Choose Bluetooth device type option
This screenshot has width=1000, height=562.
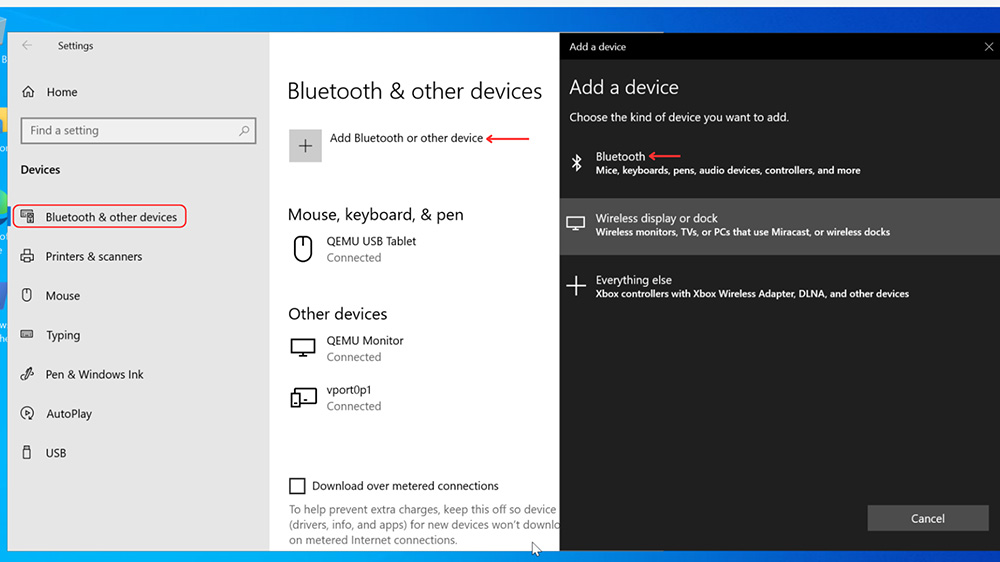point(780,163)
